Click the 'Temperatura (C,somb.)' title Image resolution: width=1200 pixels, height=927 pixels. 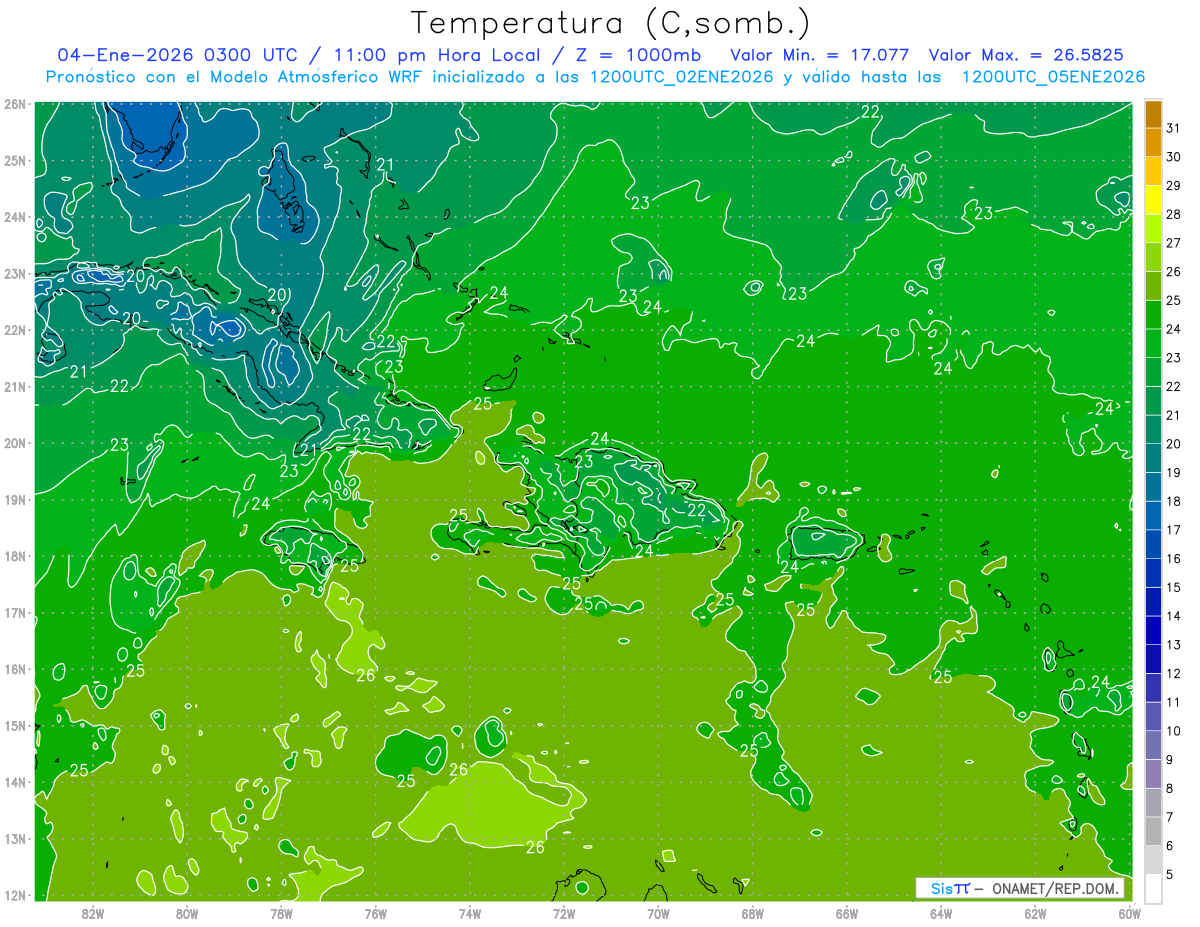tap(610, 23)
